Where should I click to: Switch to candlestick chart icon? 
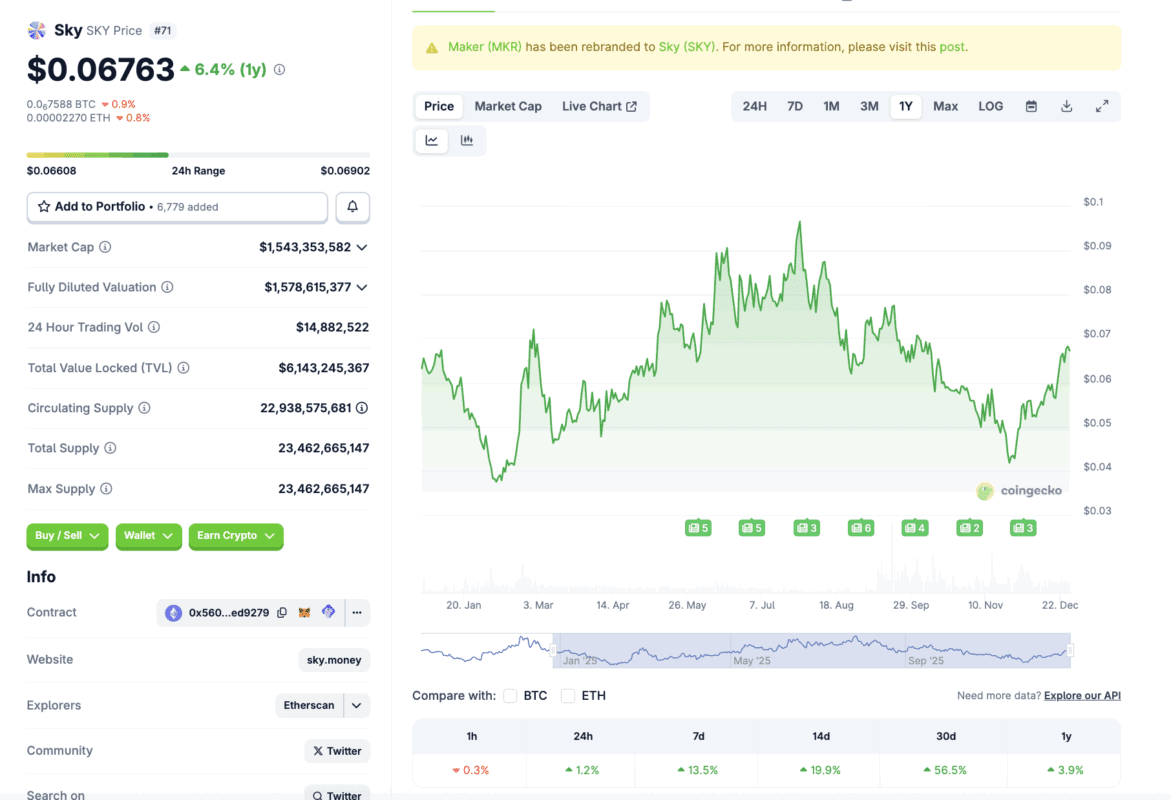(x=467, y=141)
